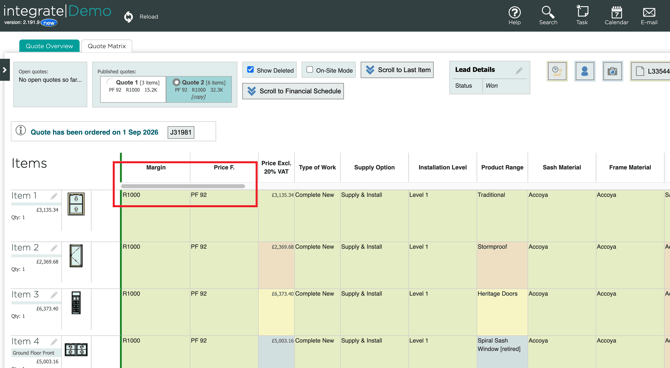Click the Sash Material header

click(x=562, y=168)
